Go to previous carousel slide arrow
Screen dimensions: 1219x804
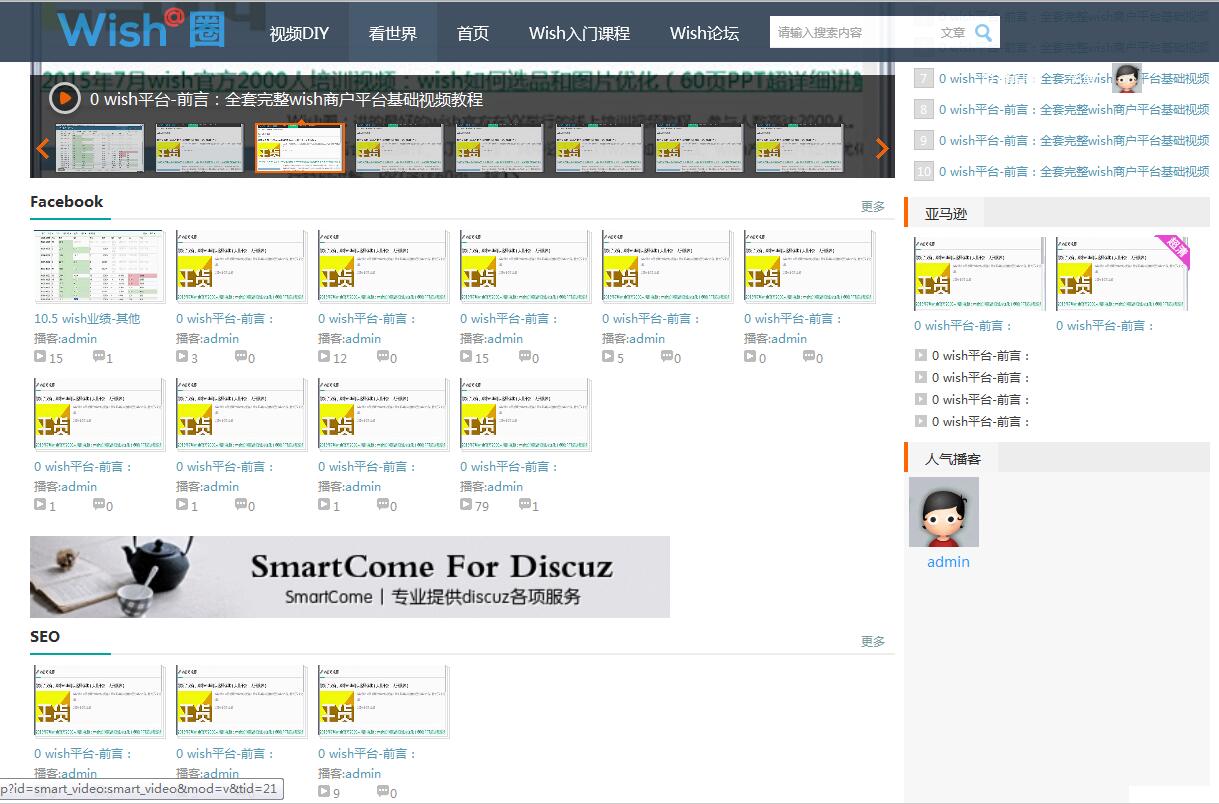coord(43,149)
